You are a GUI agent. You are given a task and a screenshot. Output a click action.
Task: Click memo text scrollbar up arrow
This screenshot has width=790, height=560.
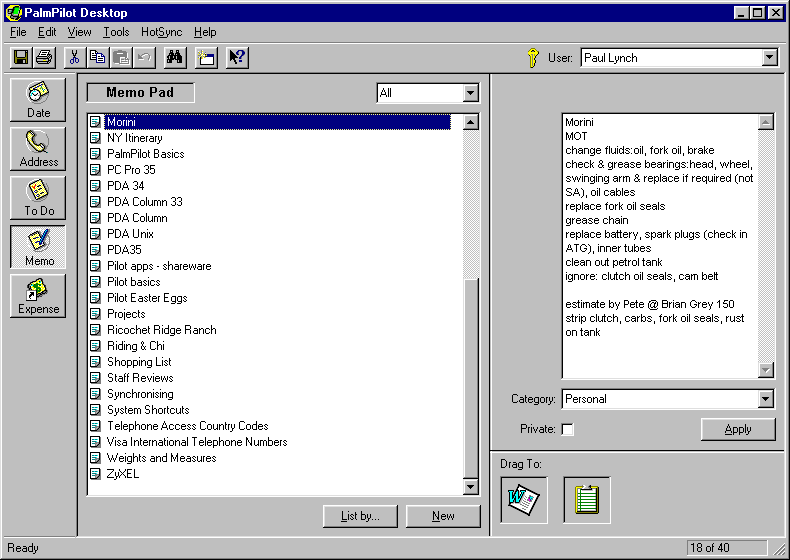coord(765,122)
